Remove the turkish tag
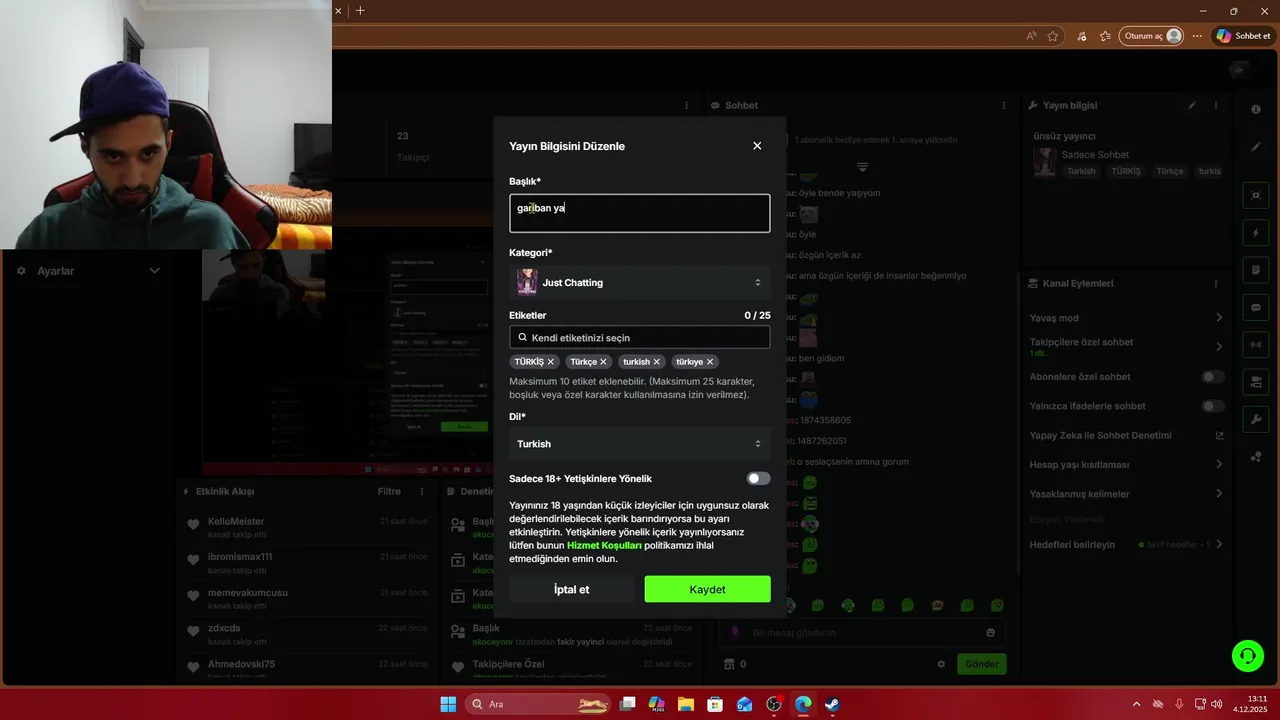Screen dimensions: 1280x720 pyautogui.click(x=656, y=362)
